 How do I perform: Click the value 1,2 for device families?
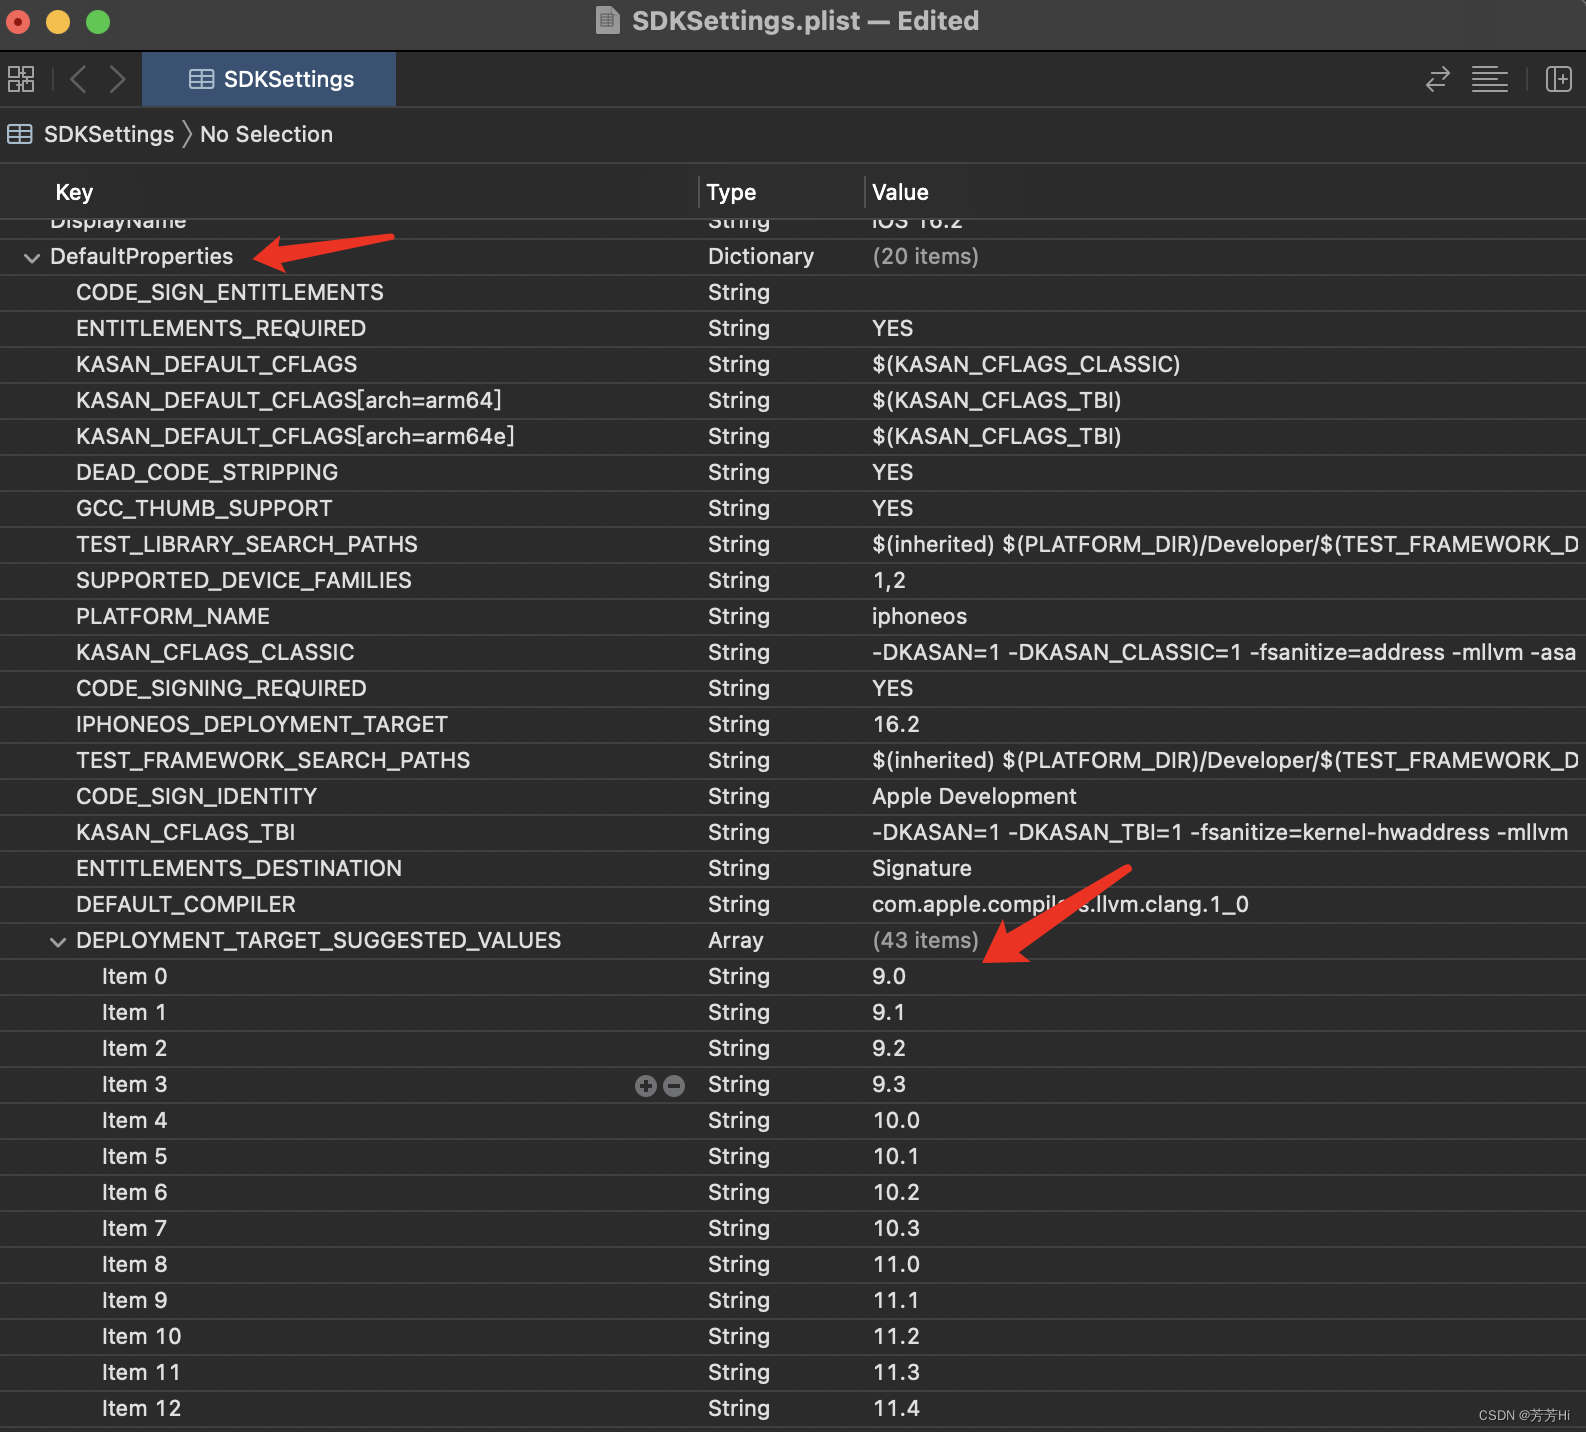pos(889,580)
